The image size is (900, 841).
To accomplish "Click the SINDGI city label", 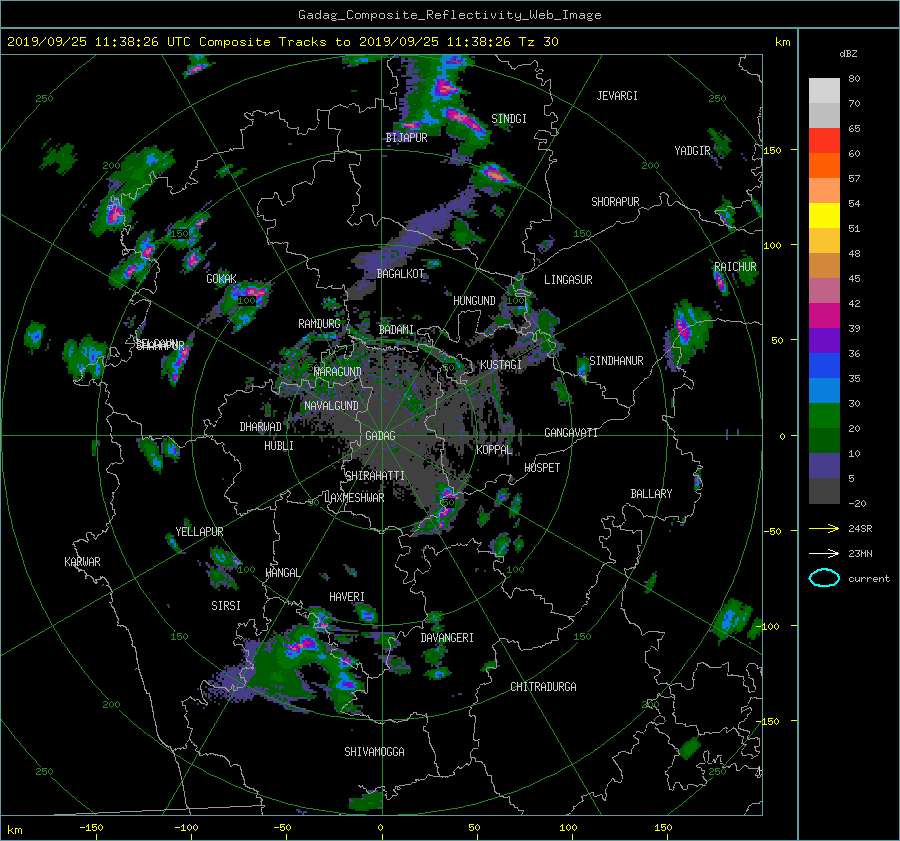I will coord(509,119).
